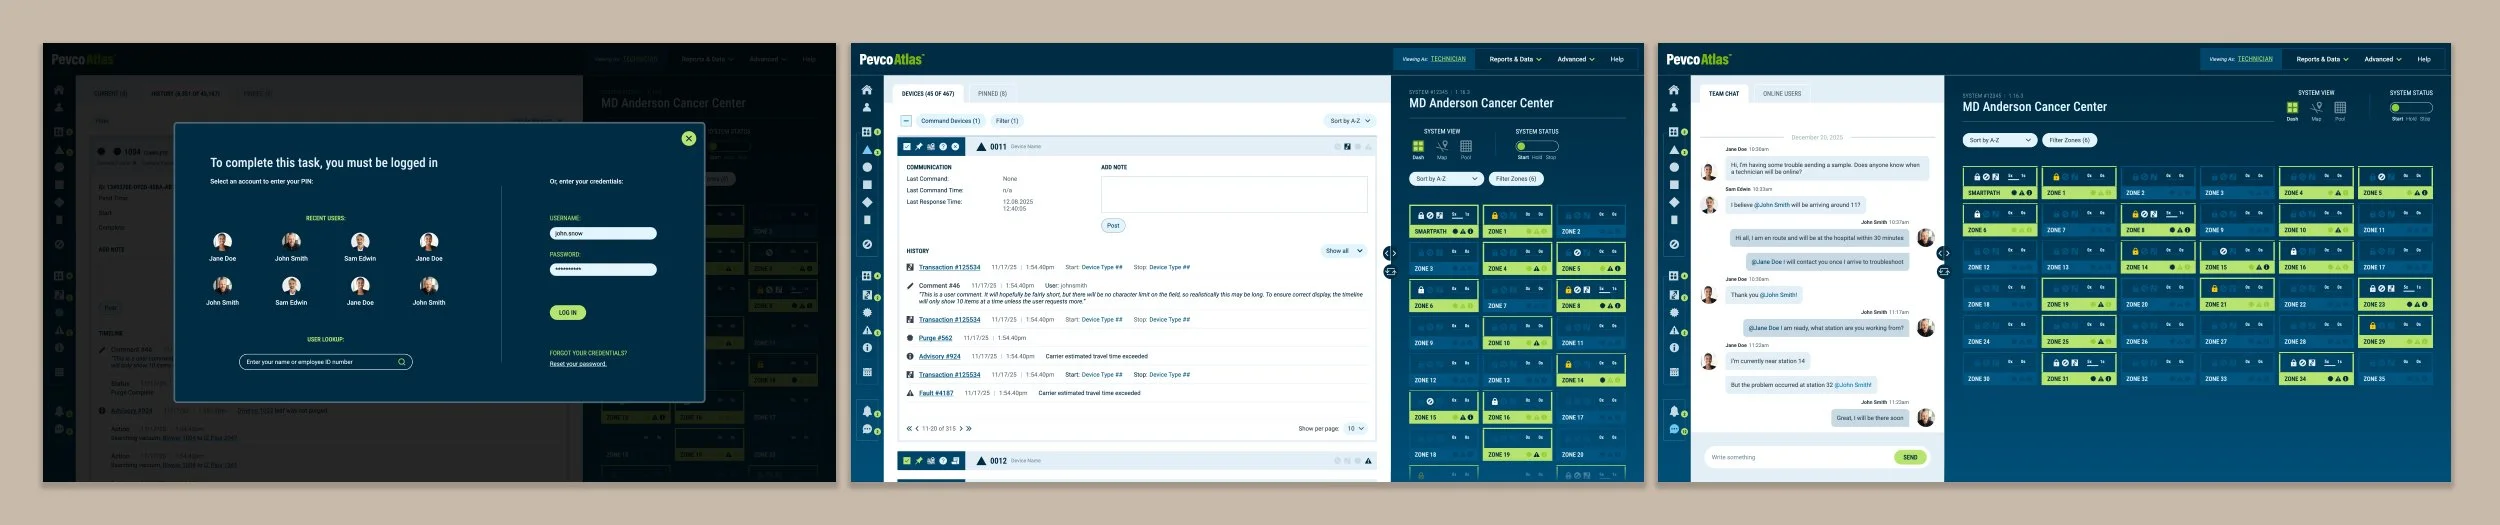Image resolution: width=2500 pixels, height=525 pixels.
Task: Select the no-entry sidebar icon in devices window
Action: 867,244
